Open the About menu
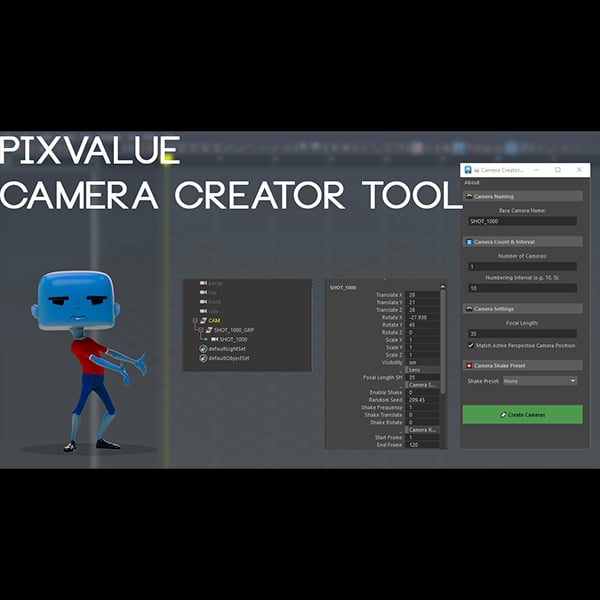Screen dimensions: 600x600 tap(472, 183)
